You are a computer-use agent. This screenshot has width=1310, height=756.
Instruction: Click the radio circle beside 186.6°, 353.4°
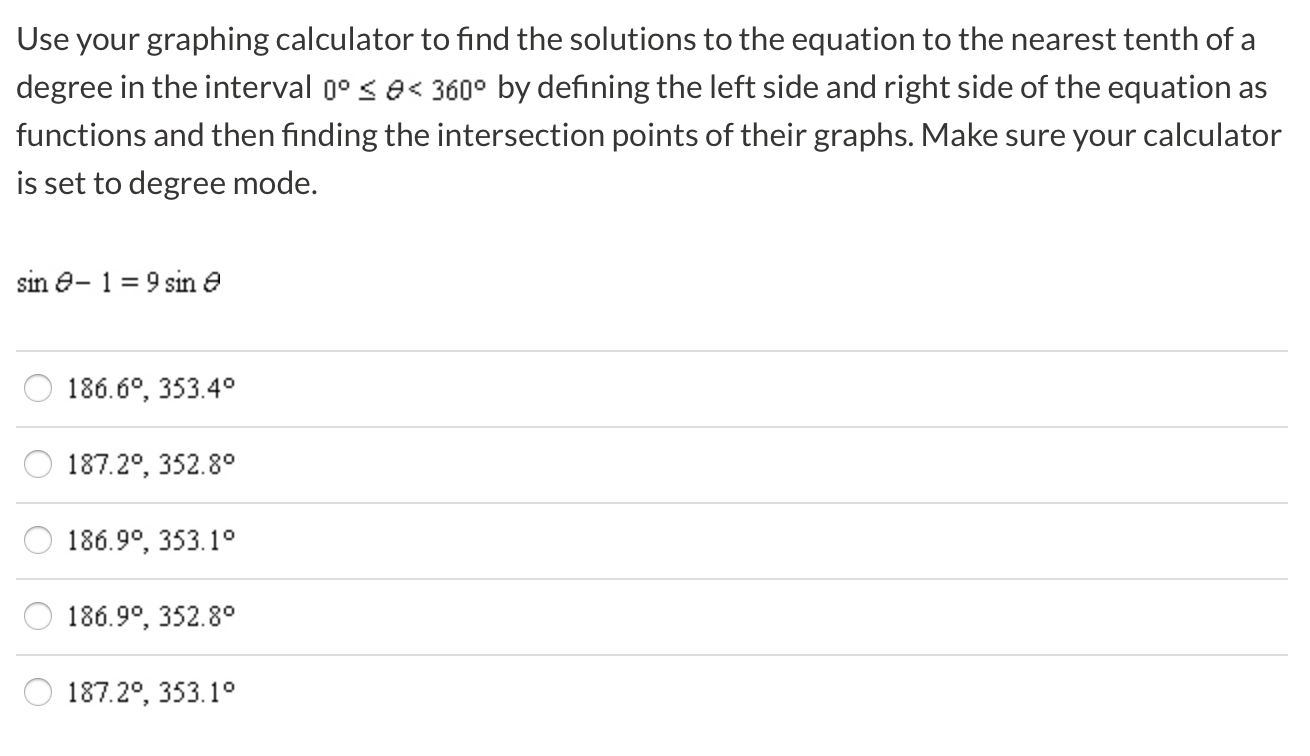click(37, 388)
